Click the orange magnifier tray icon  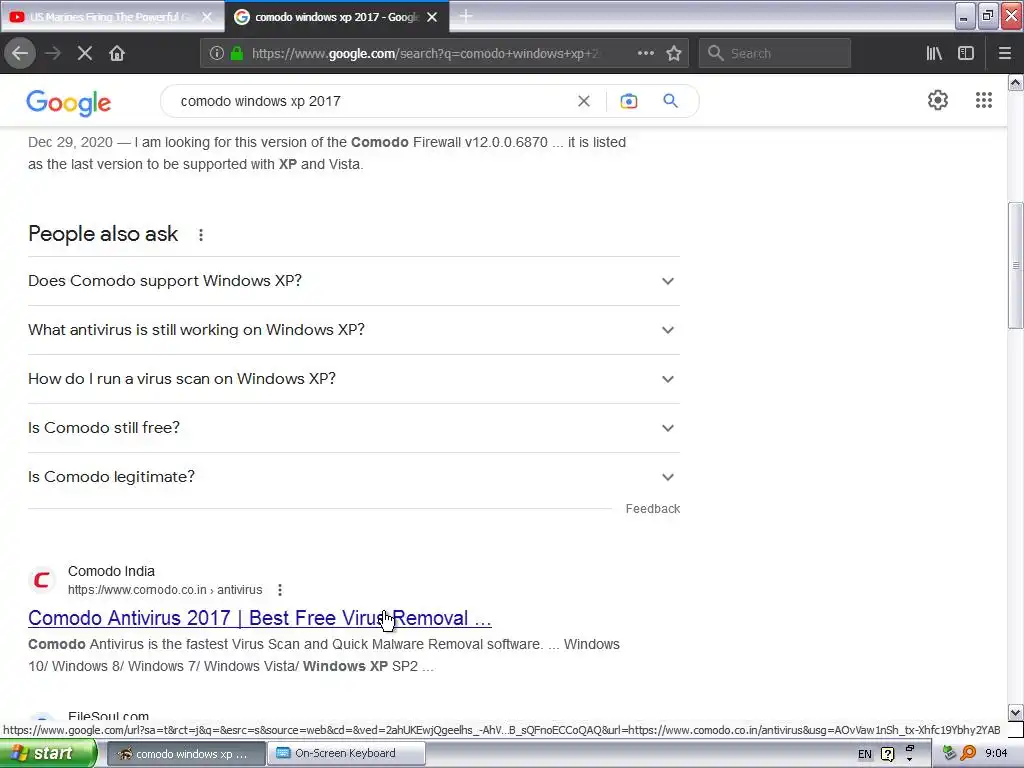click(968, 754)
